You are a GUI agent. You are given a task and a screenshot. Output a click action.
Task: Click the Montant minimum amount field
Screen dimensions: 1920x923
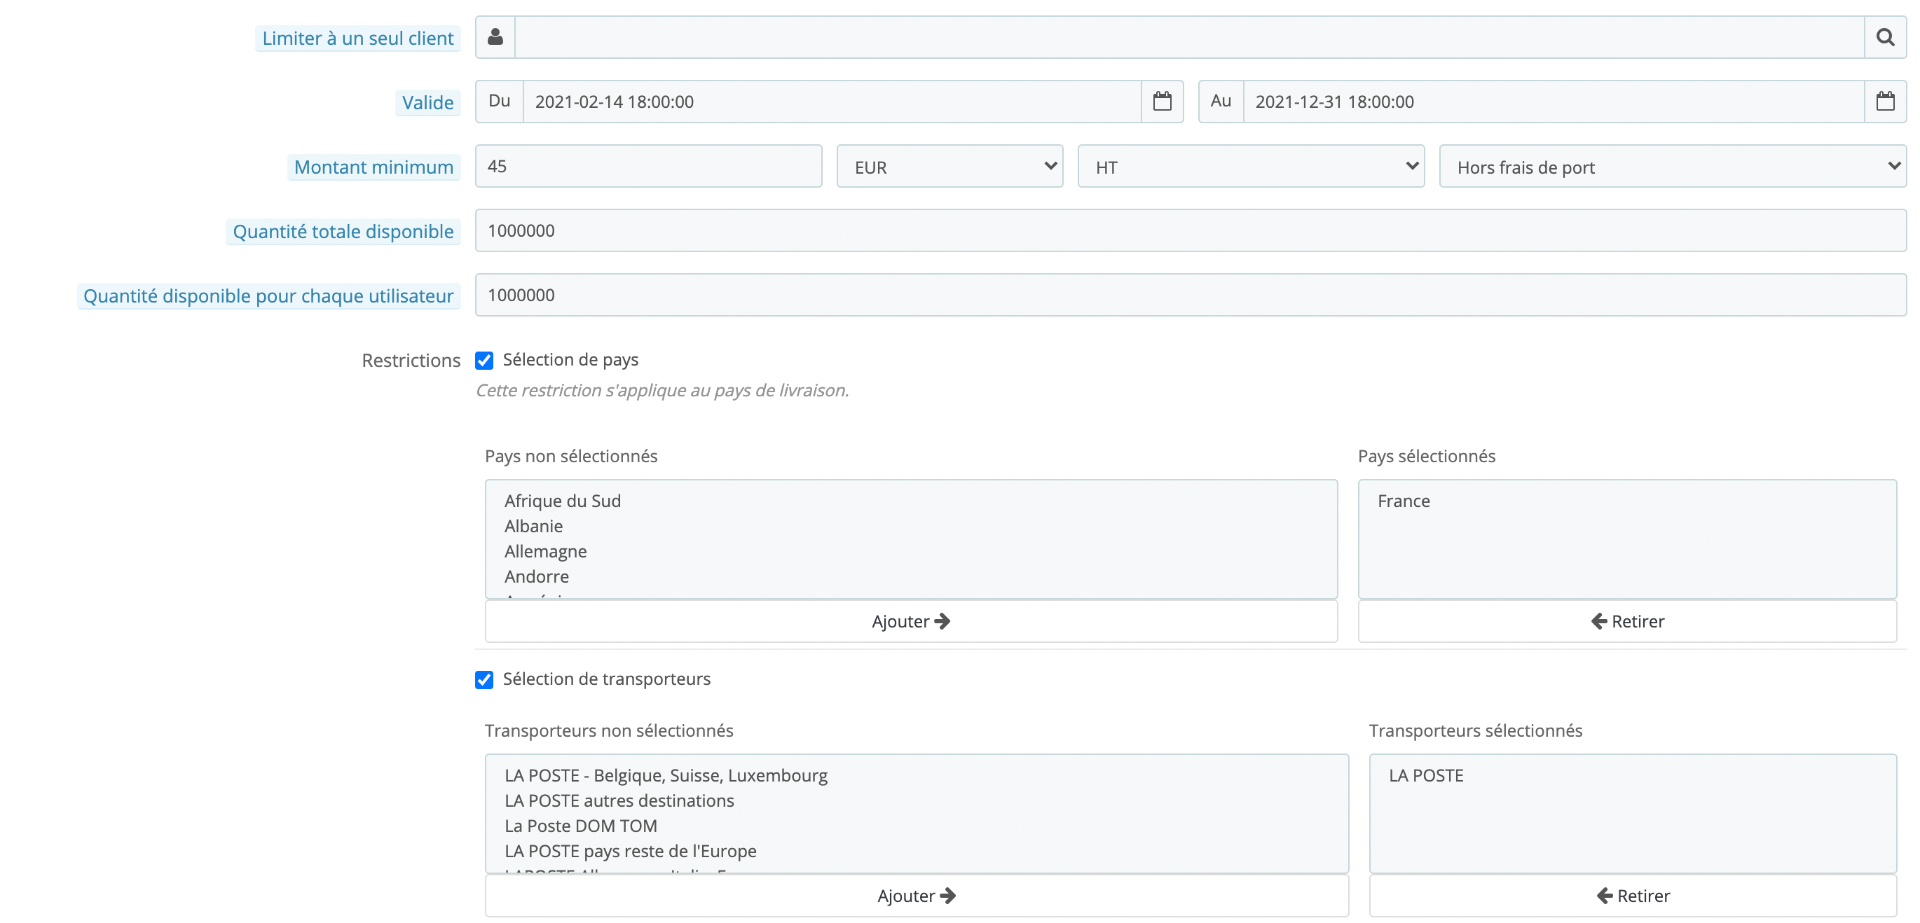[648, 167]
